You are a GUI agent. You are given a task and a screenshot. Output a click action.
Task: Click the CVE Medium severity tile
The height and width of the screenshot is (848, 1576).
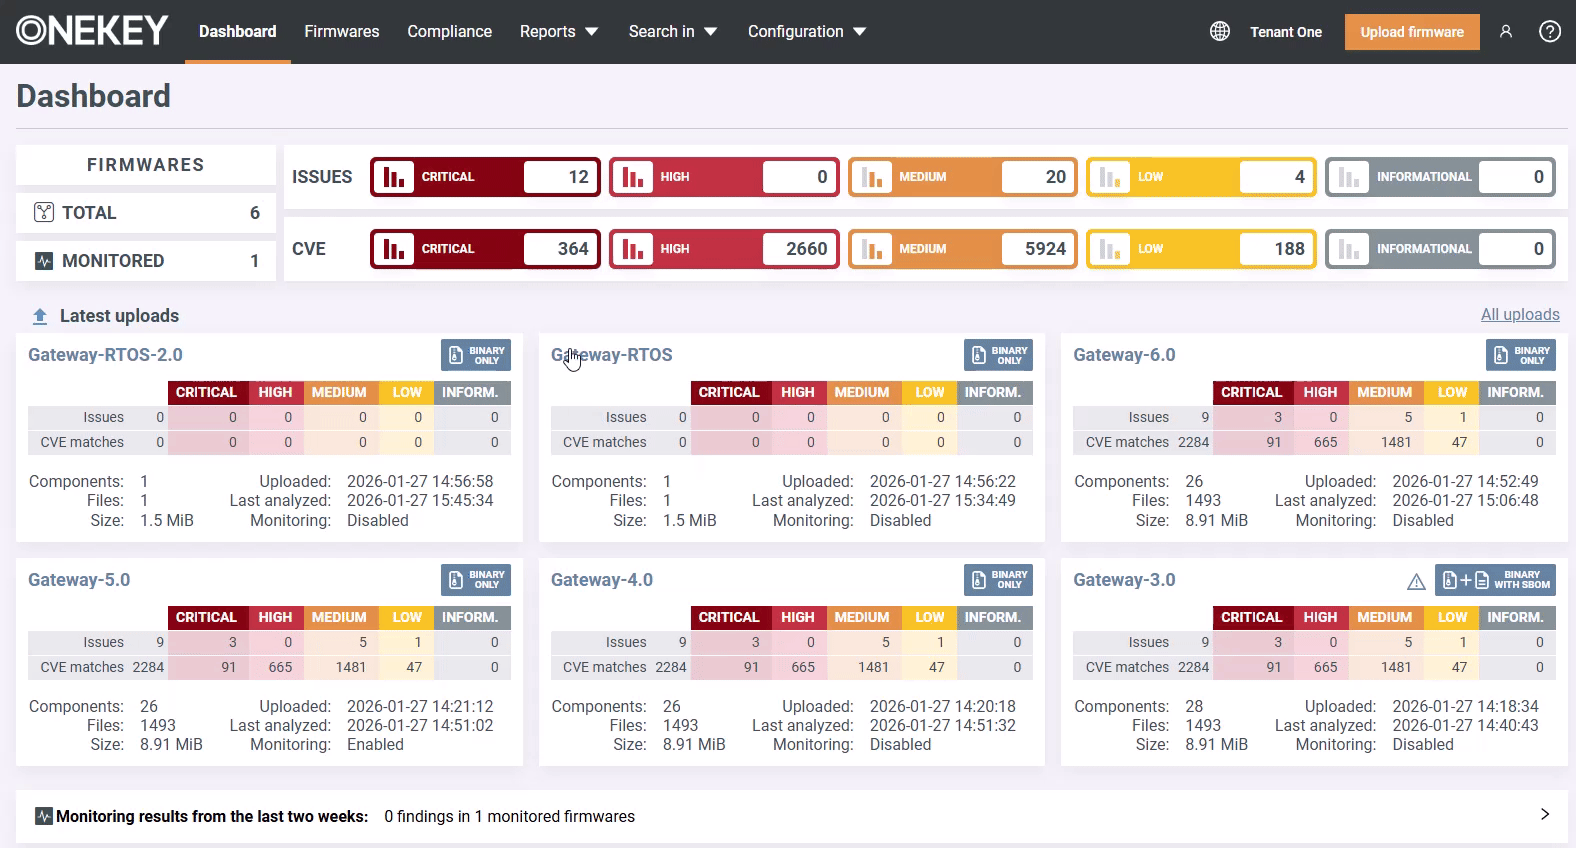(x=962, y=249)
